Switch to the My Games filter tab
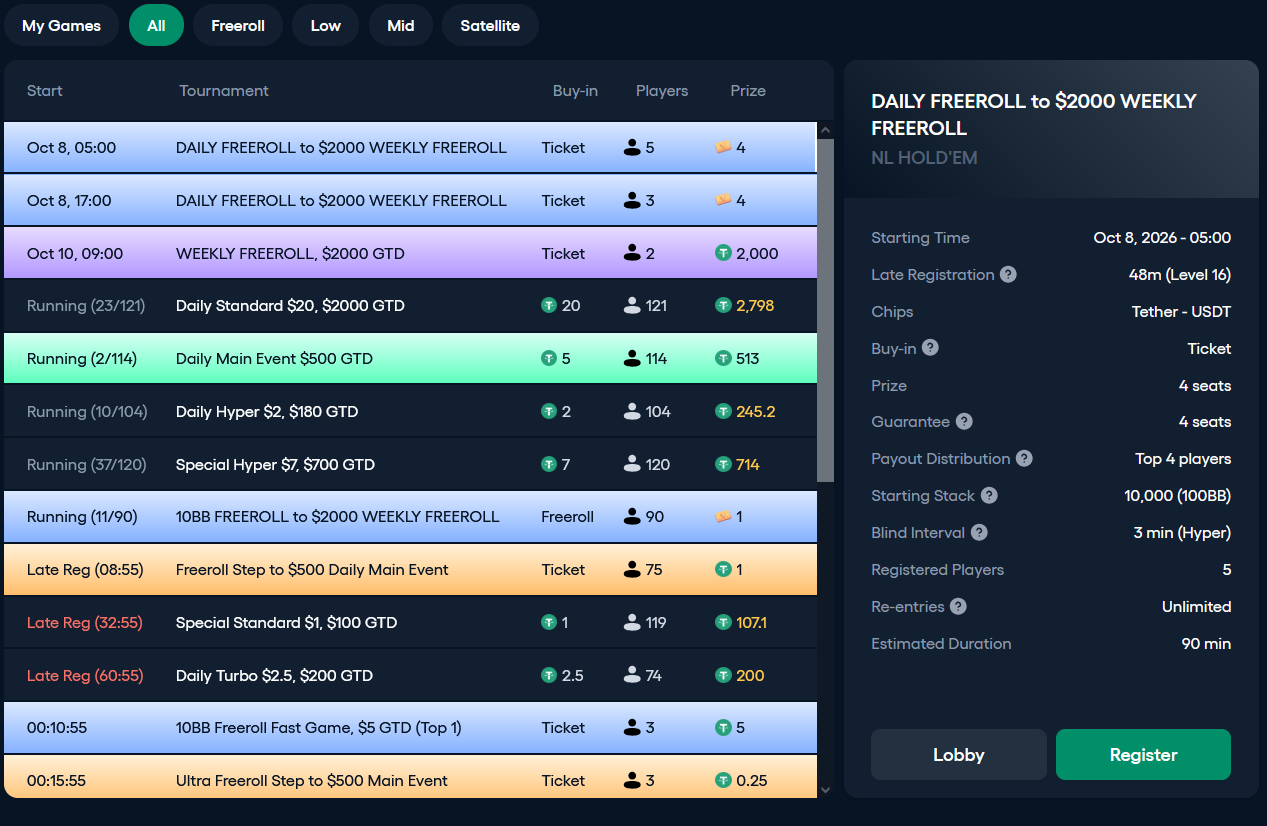 pyautogui.click(x=61, y=26)
